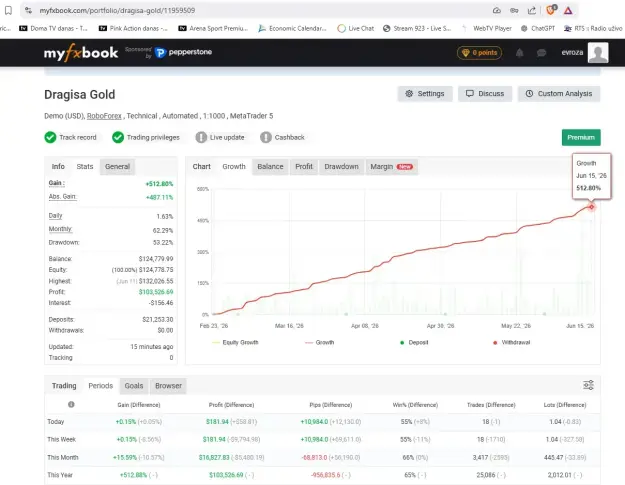Click the This Year trades value 25,086
Screen dimensions: 625x485
click(485, 475)
